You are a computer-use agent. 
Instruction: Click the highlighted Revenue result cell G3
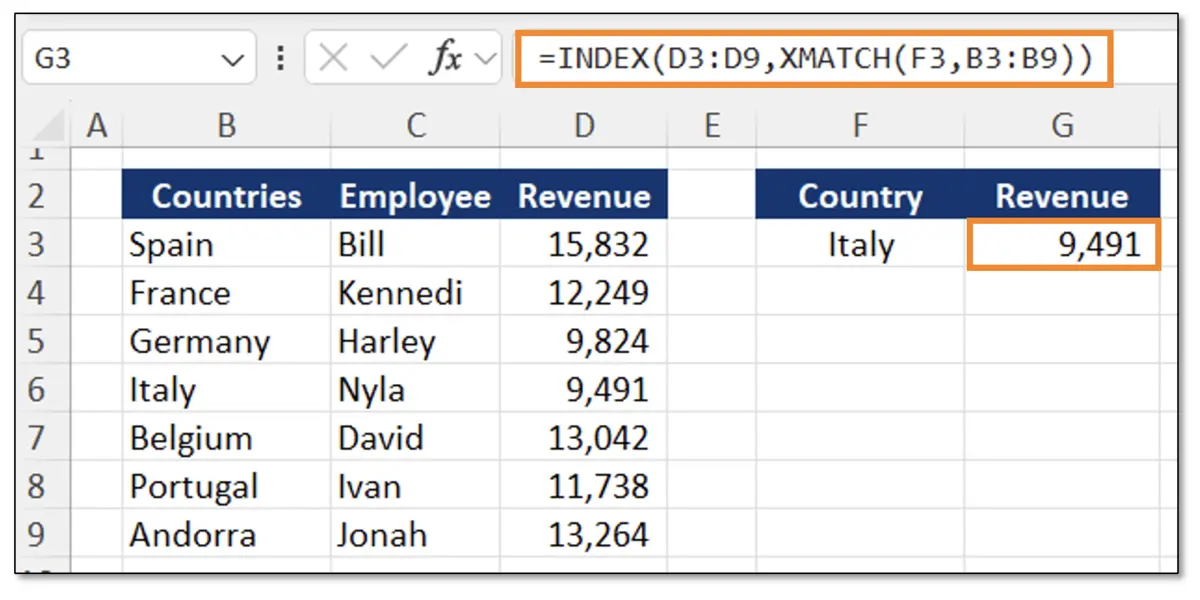pyautogui.click(x=1062, y=244)
